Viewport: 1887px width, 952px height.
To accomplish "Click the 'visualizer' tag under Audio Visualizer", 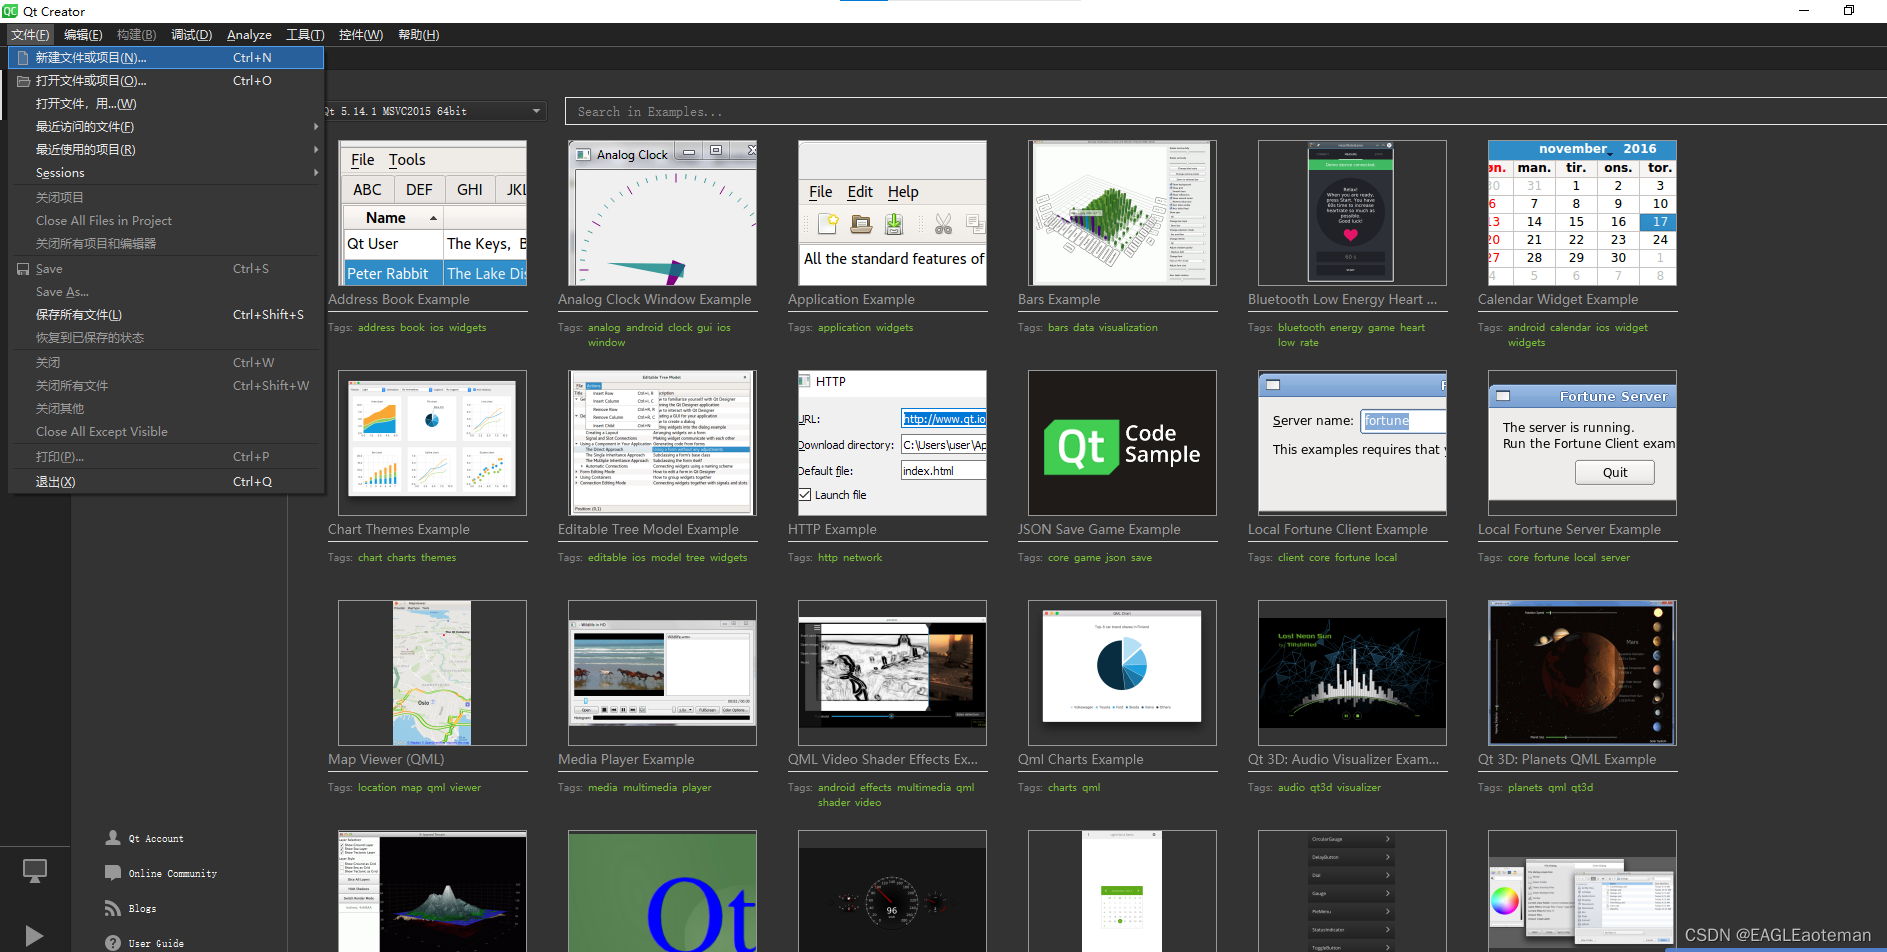I will point(1359,788).
